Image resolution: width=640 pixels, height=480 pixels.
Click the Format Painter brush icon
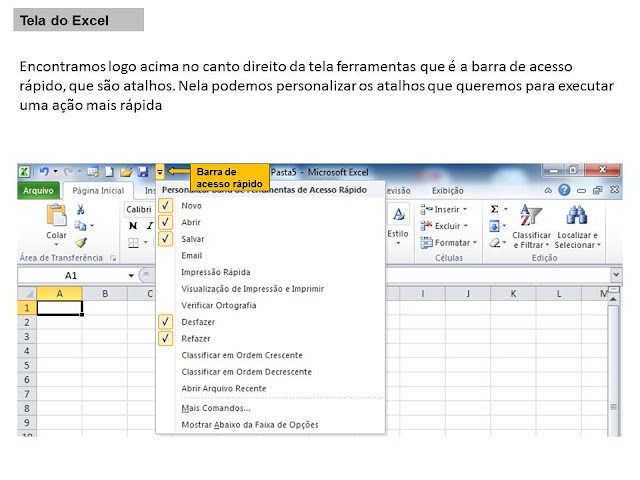click(81, 243)
